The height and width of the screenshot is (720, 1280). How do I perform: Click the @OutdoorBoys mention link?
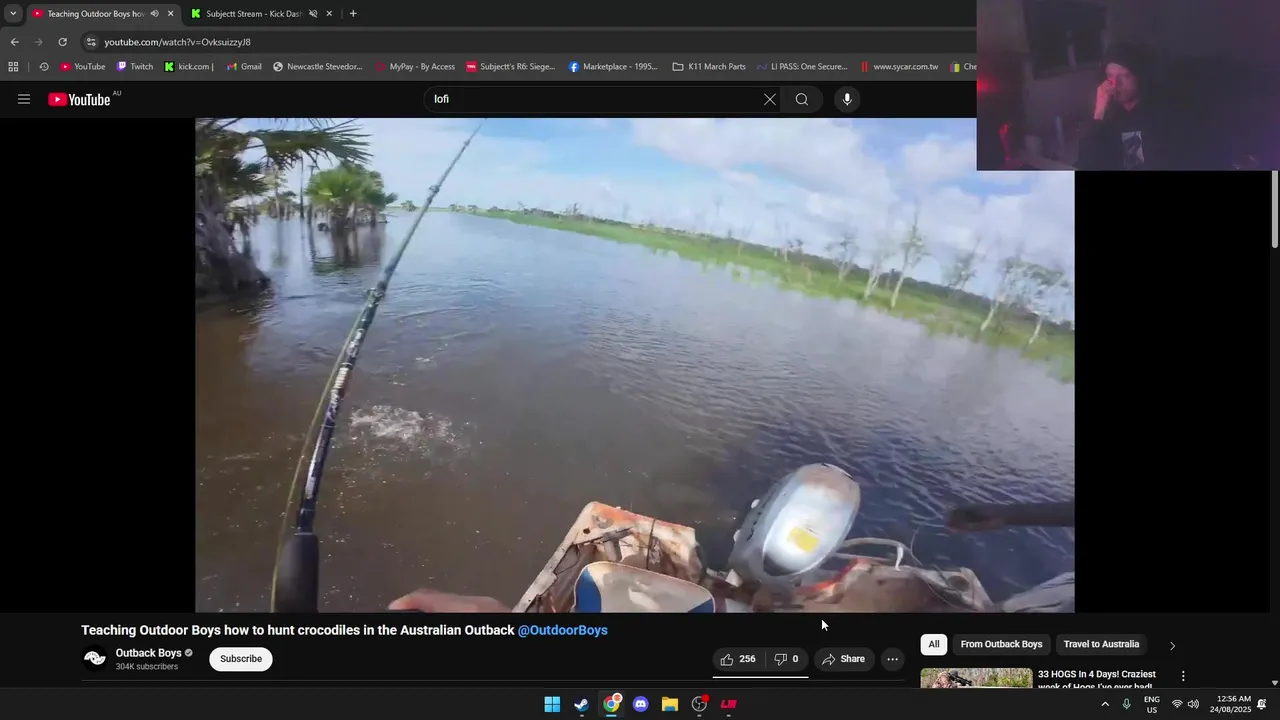point(562,630)
